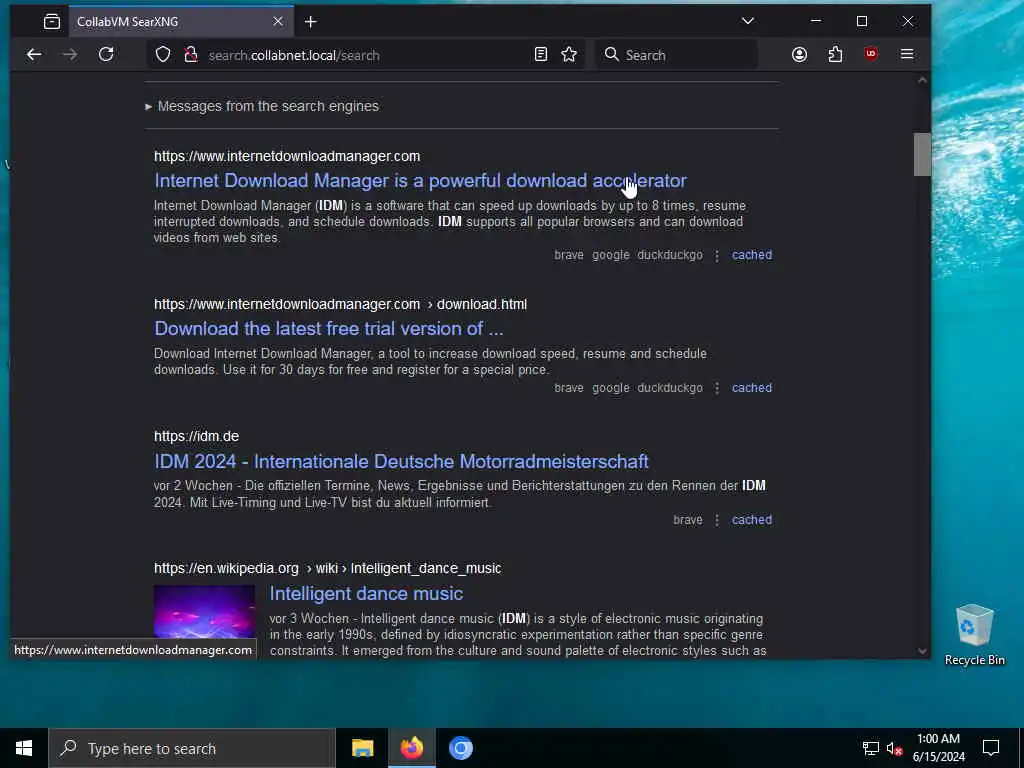Open Download the latest free trial version link
Screen dimensions: 1024x768
(x=328, y=328)
